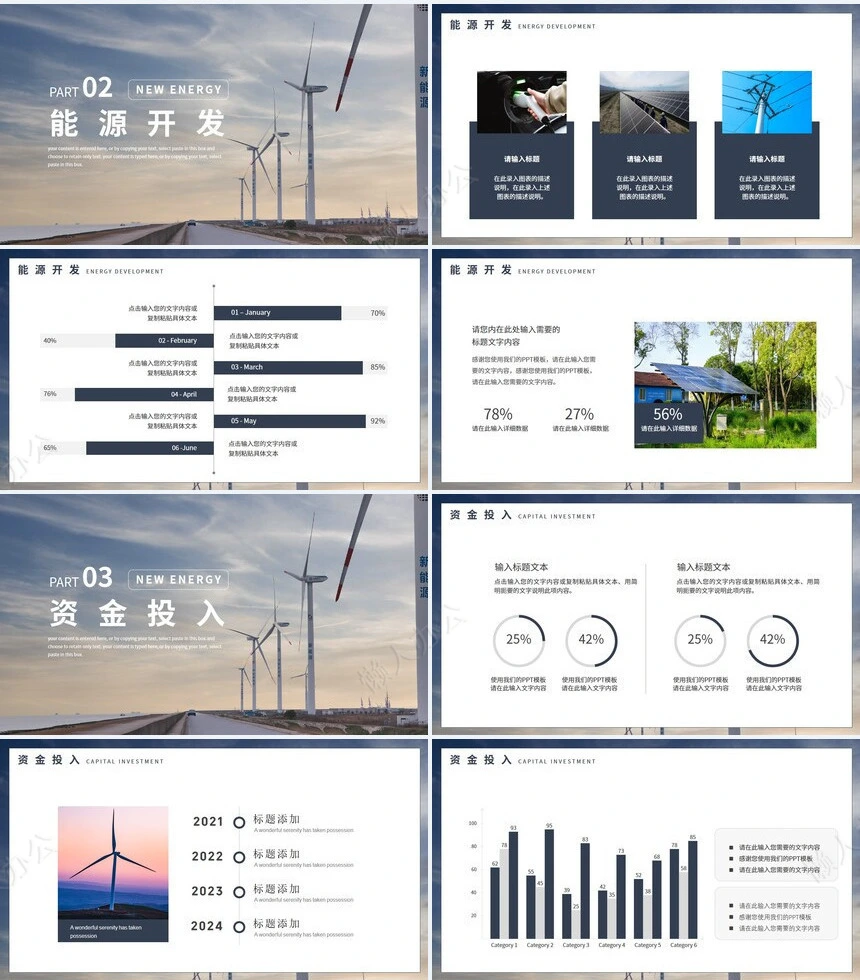Click the NEW ENERGY badge beside PART 03
The height and width of the screenshot is (980, 860).
[178, 580]
